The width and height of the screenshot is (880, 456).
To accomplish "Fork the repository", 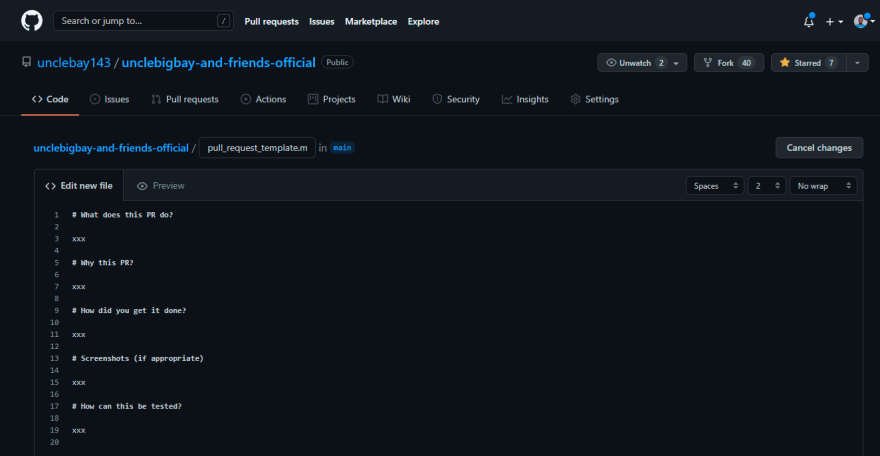I will coord(728,63).
